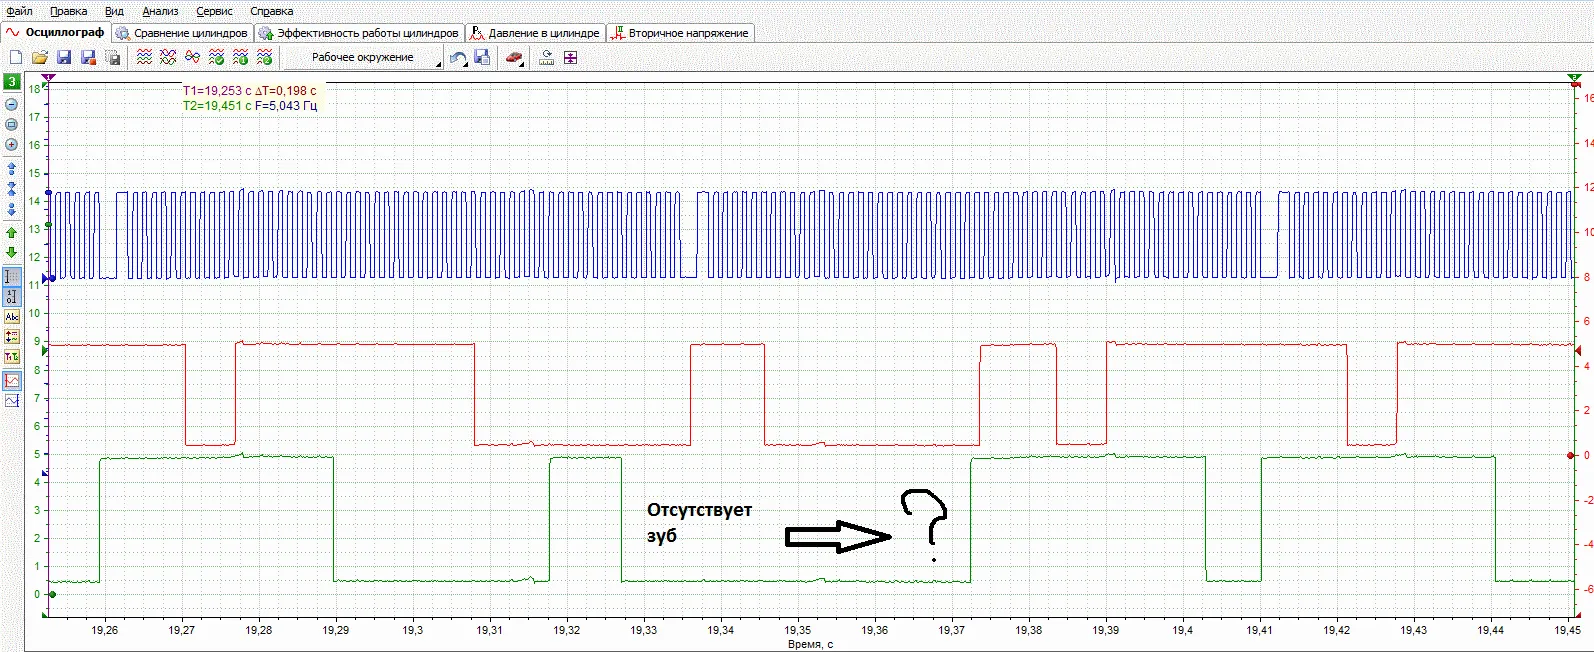The image size is (1594, 652).
Task: Click the zoom out minus icon in sidebar
Action: [12, 104]
